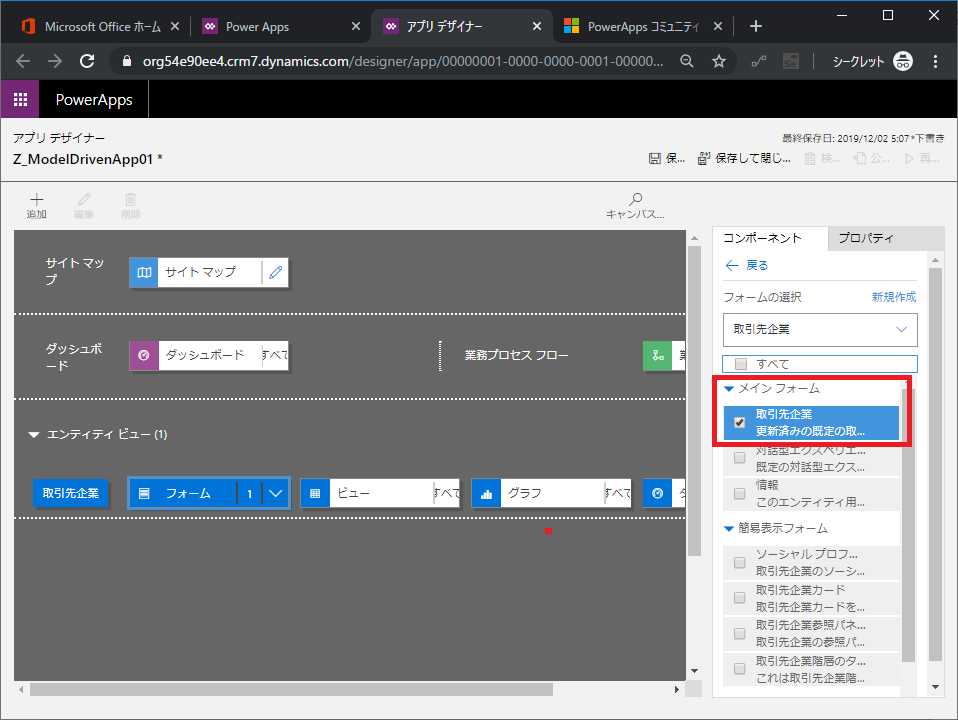Click the Publish (公...) toolbar icon
Viewport: 958px width, 720px height.
coord(860,158)
